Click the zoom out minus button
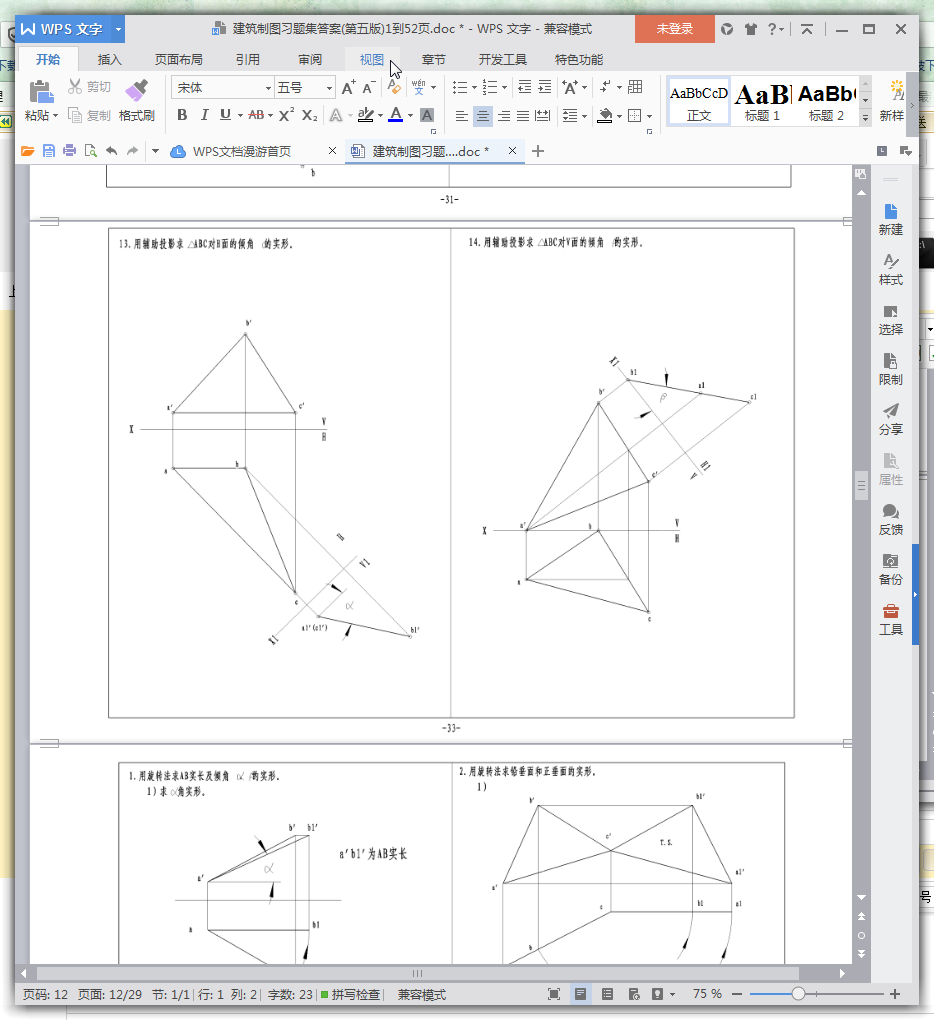Screen dimensions: 934x1020 [737, 993]
